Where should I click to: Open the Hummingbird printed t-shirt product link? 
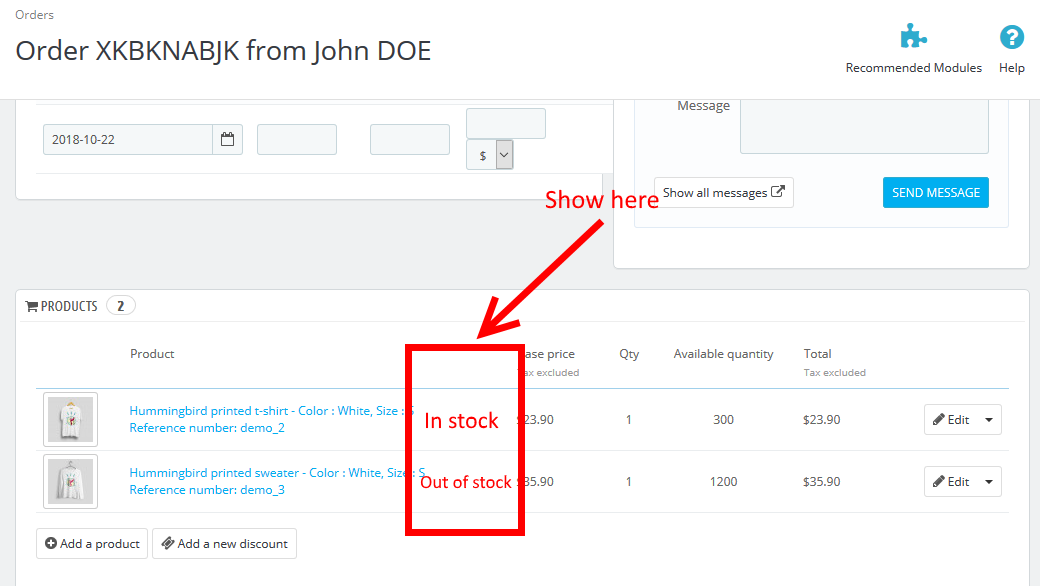(x=271, y=411)
